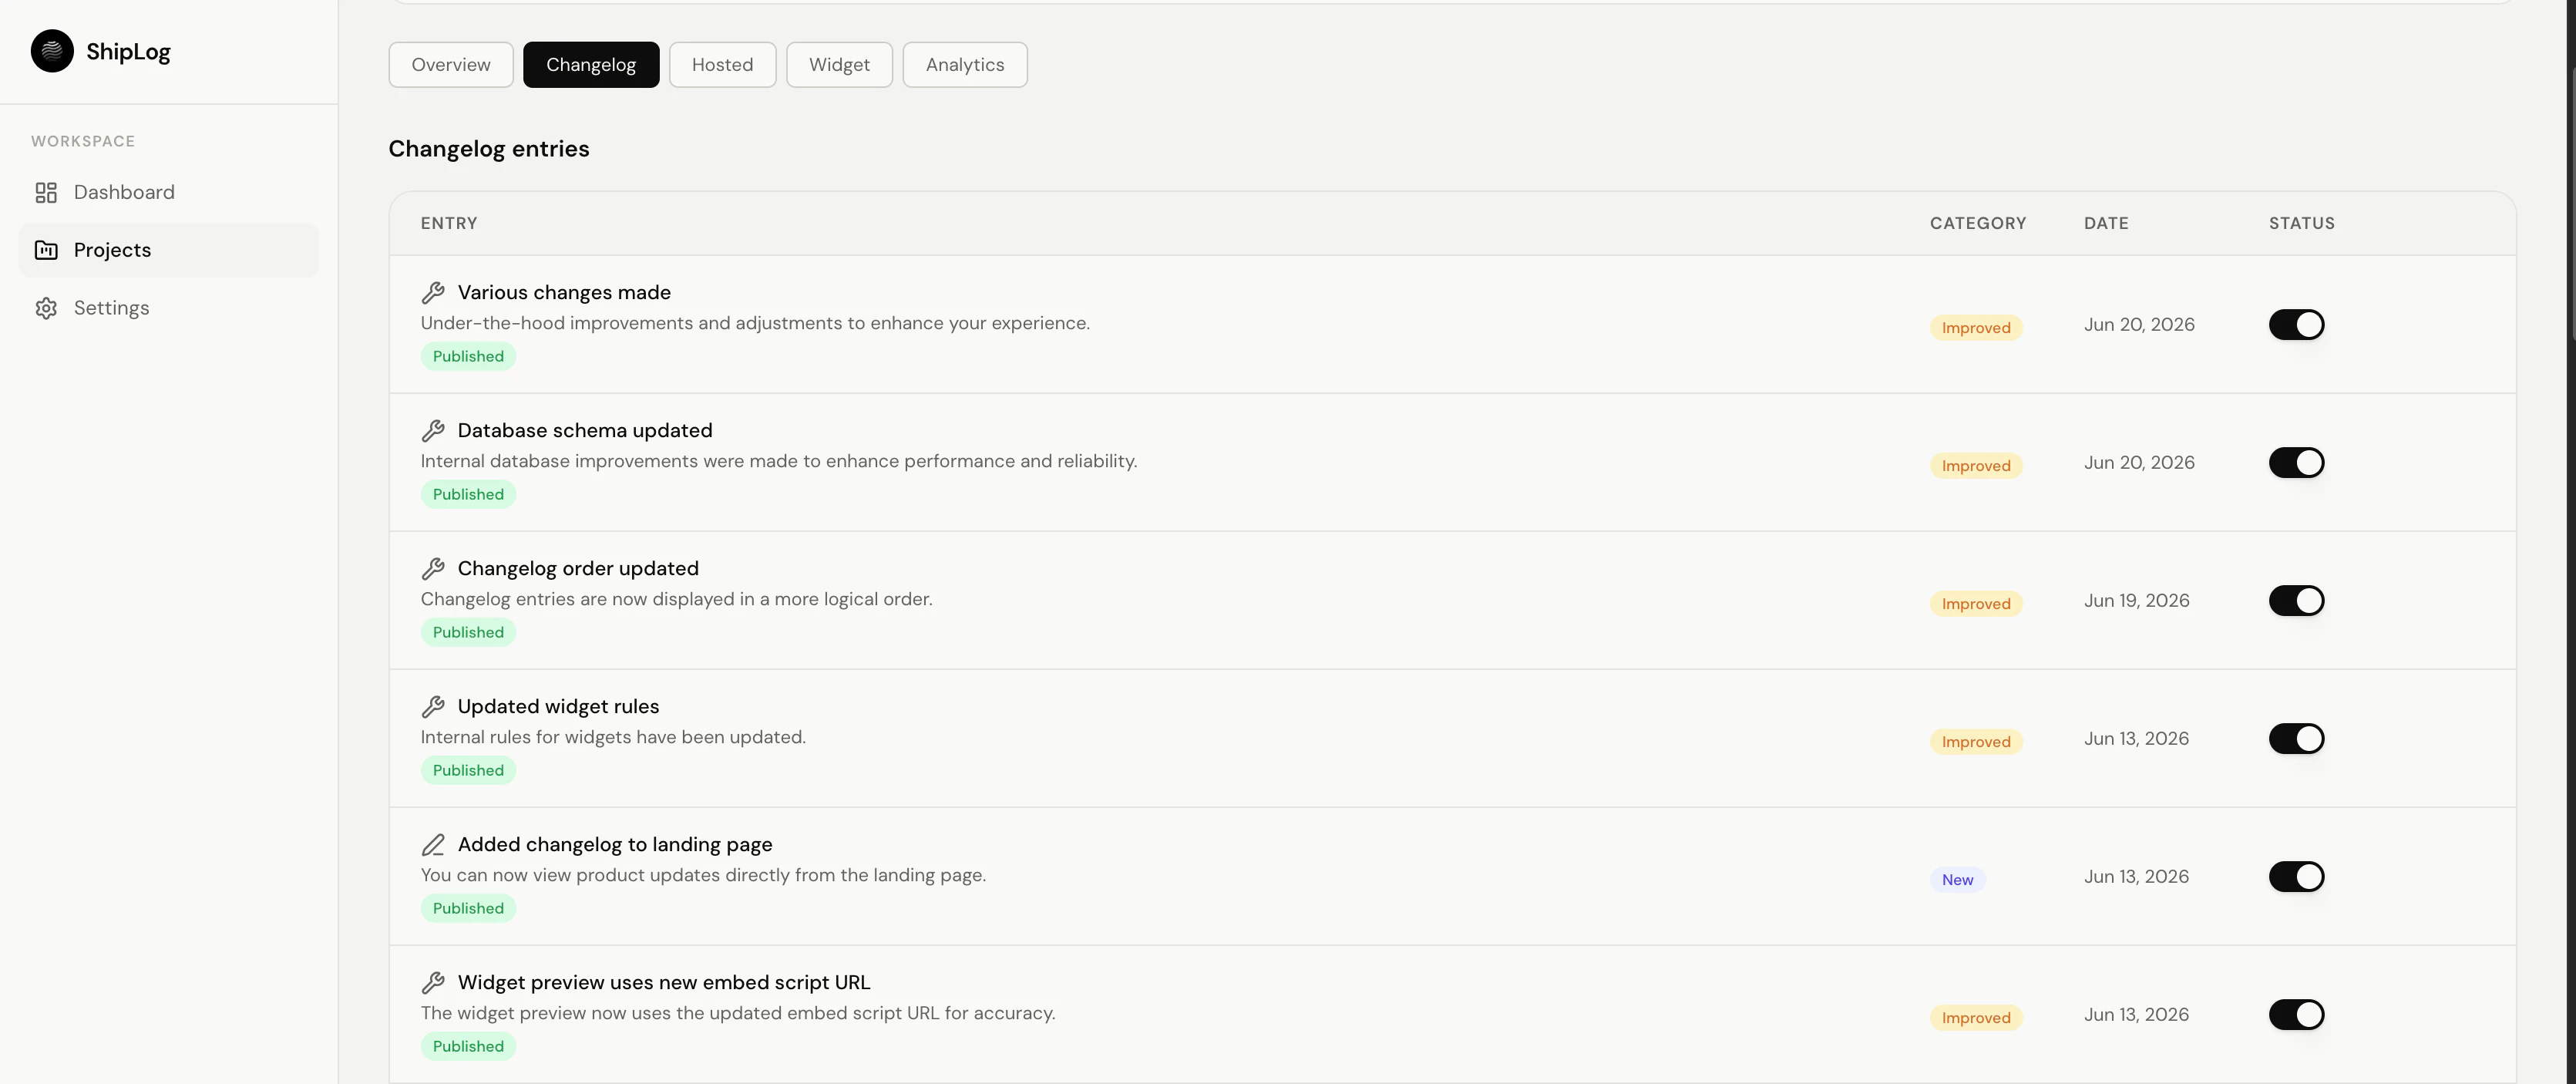Go to Dashboard in the sidebar
The width and height of the screenshot is (2576, 1084).
point(168,192)
